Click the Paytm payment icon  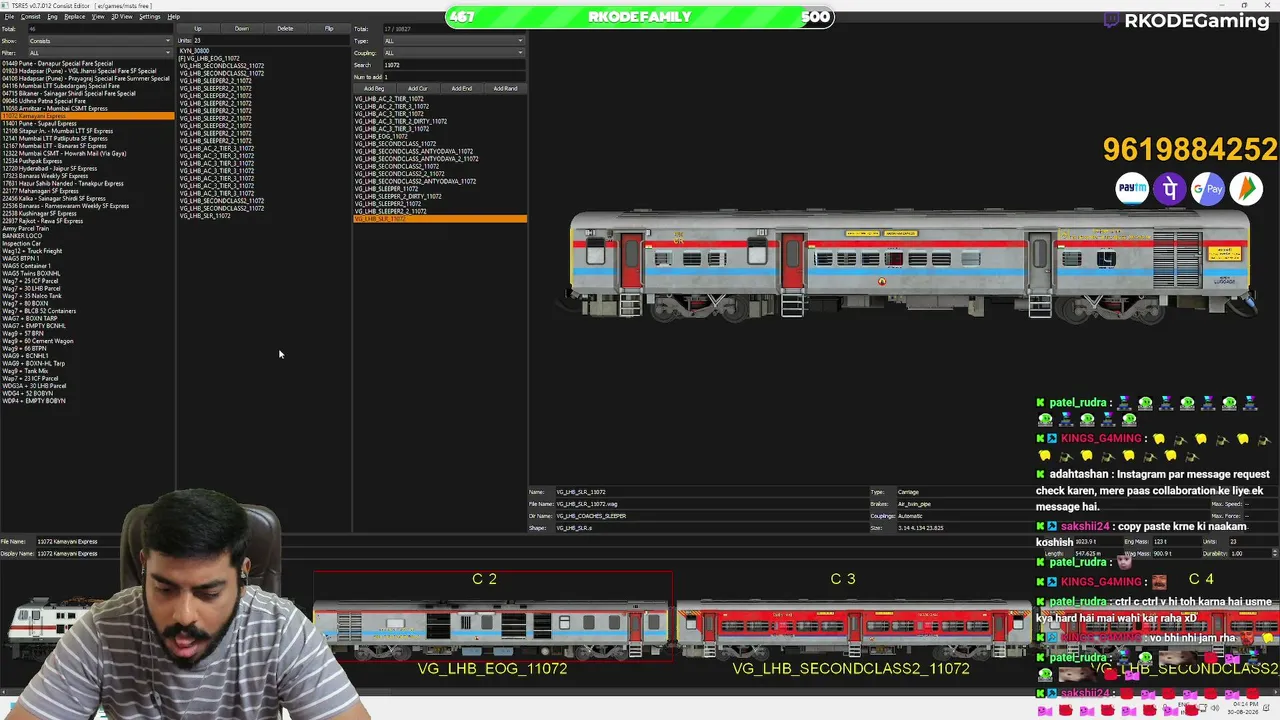[1132, 188]
